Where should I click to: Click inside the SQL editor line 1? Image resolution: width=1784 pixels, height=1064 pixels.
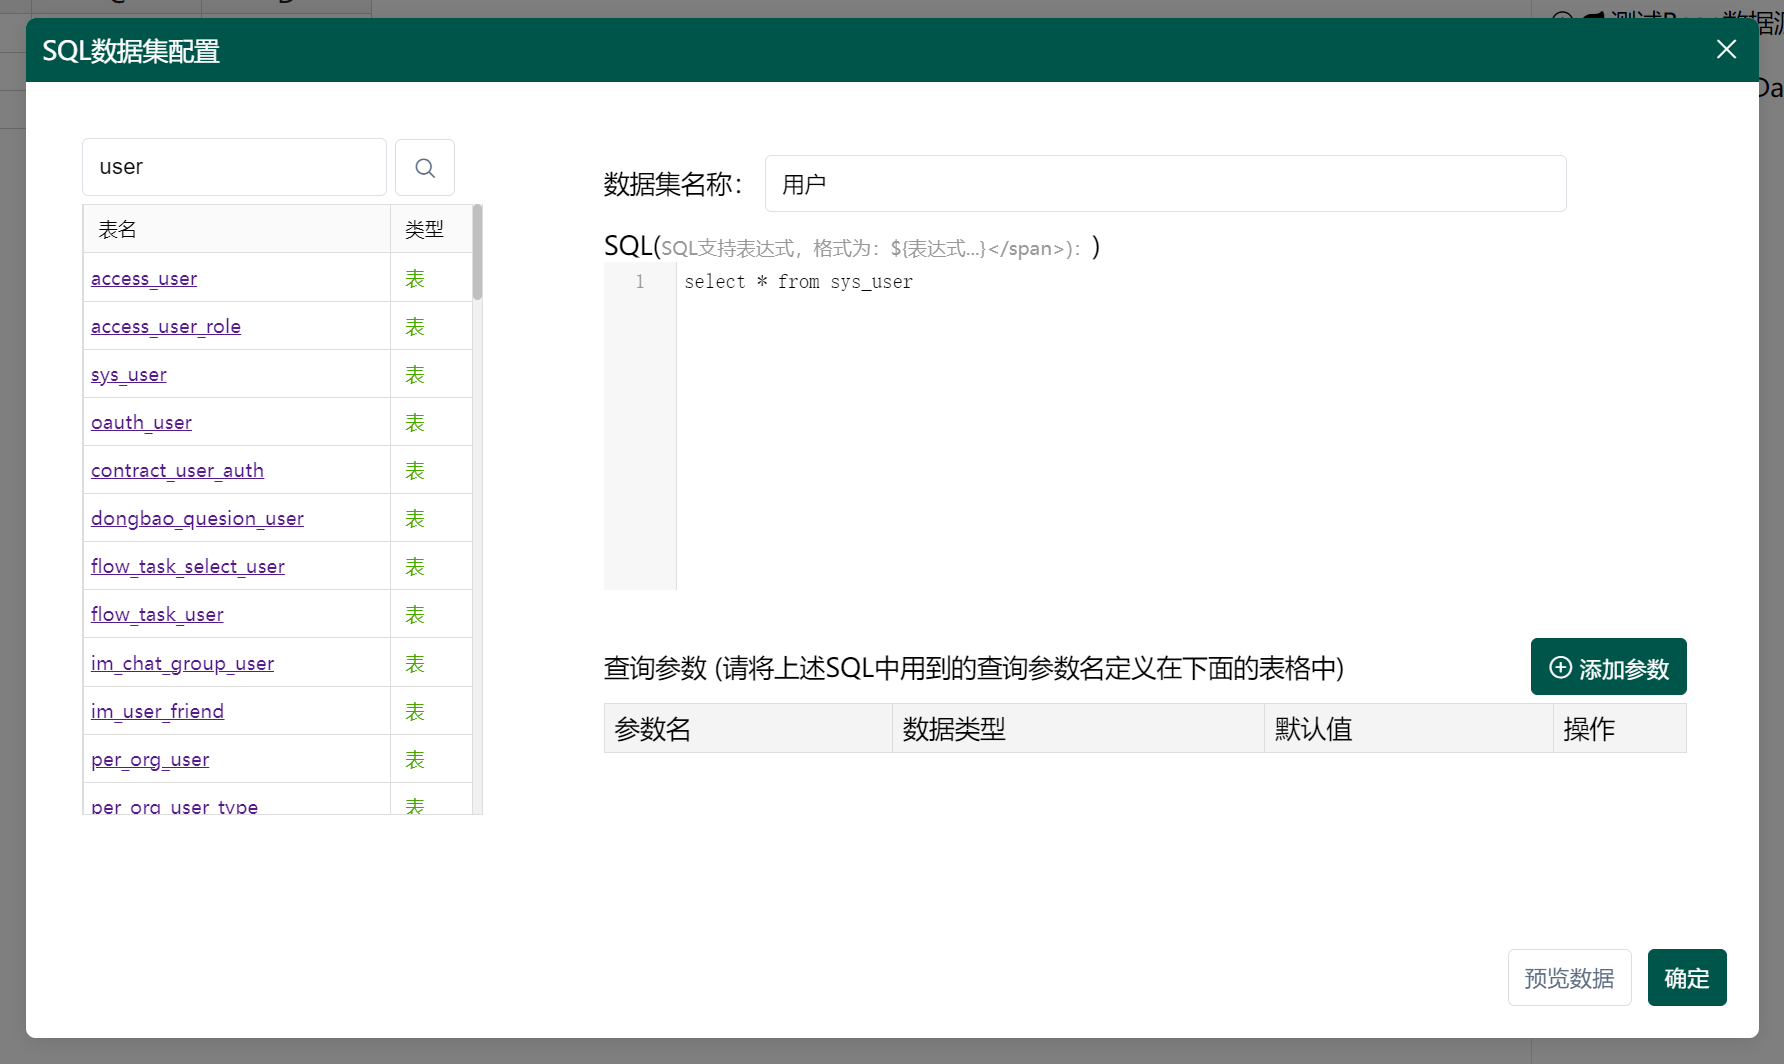tap(900, 282)
